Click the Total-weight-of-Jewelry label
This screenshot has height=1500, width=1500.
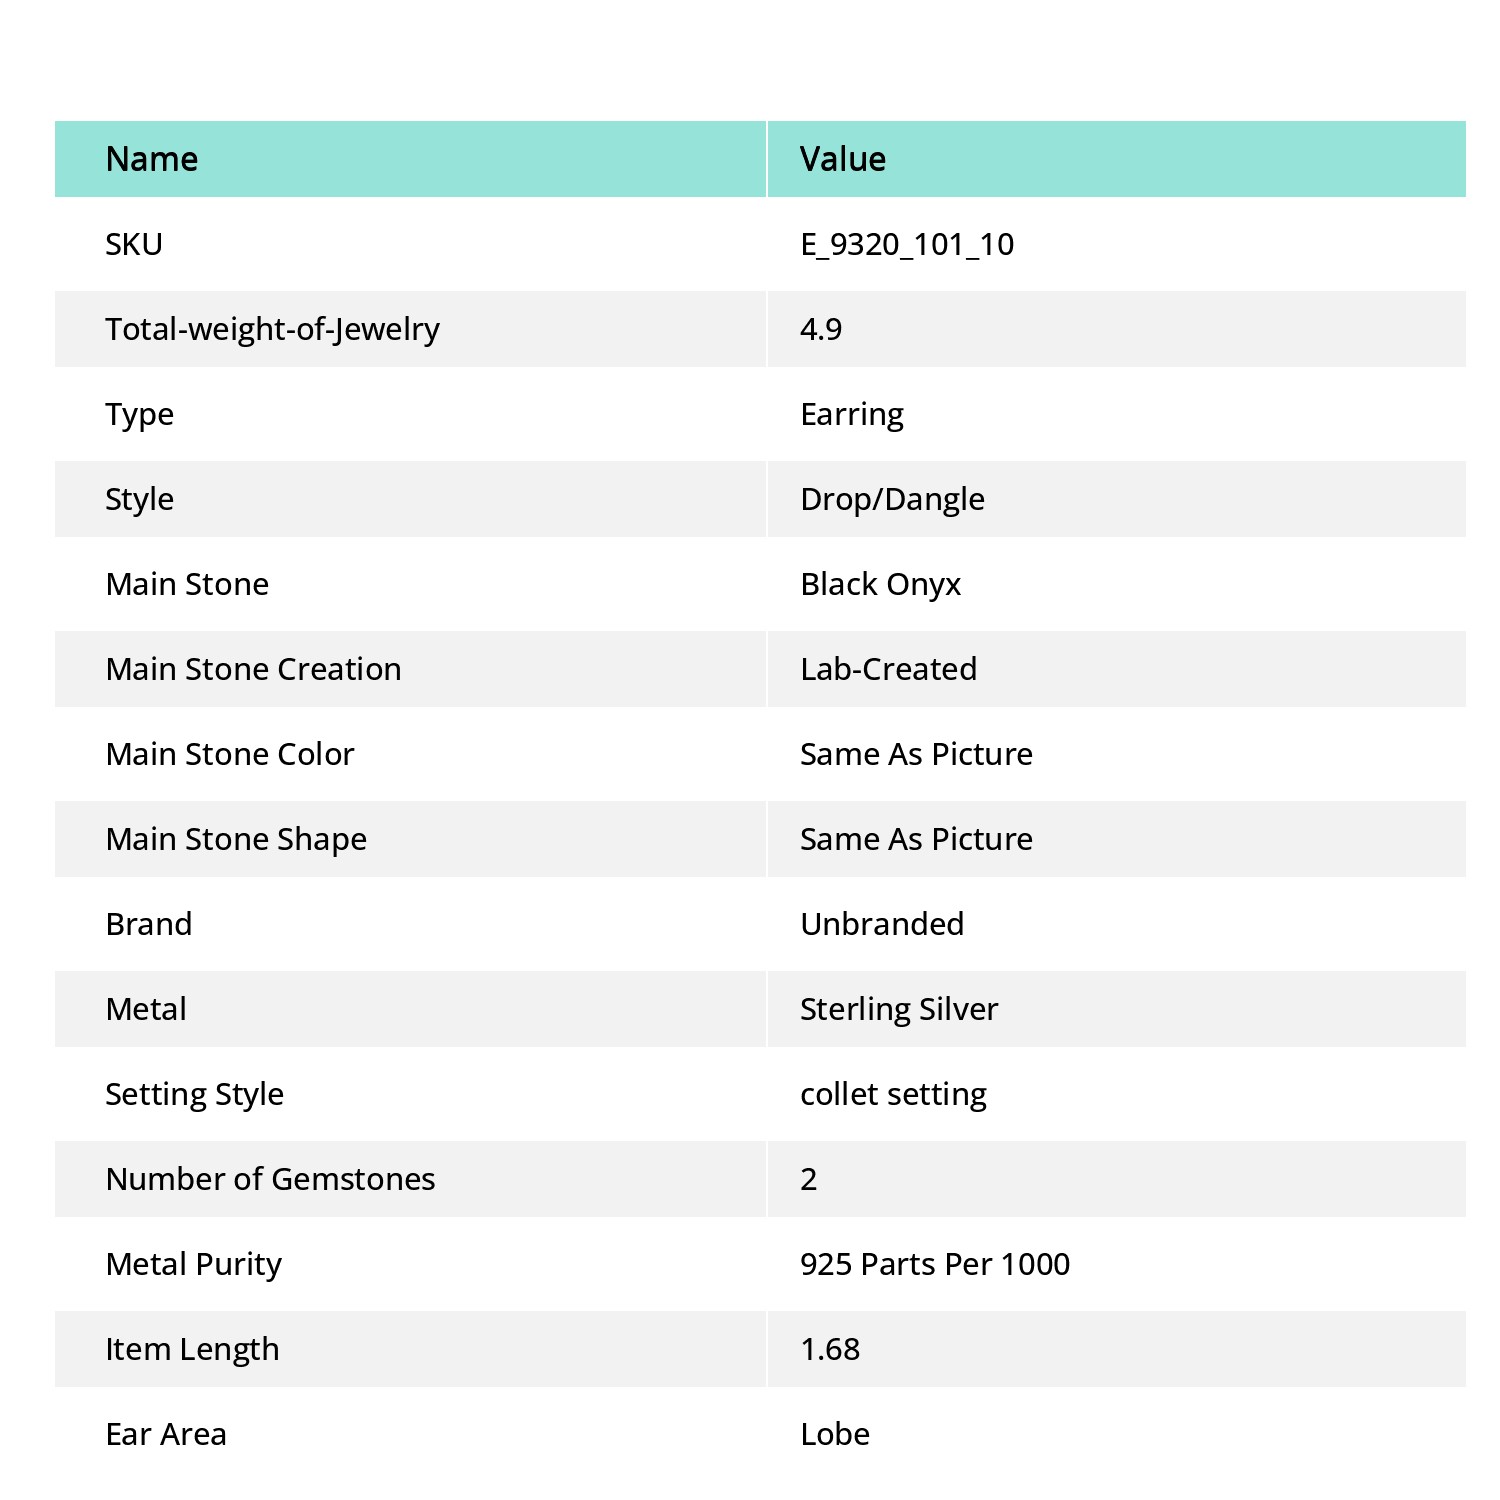tap(273, 329)
